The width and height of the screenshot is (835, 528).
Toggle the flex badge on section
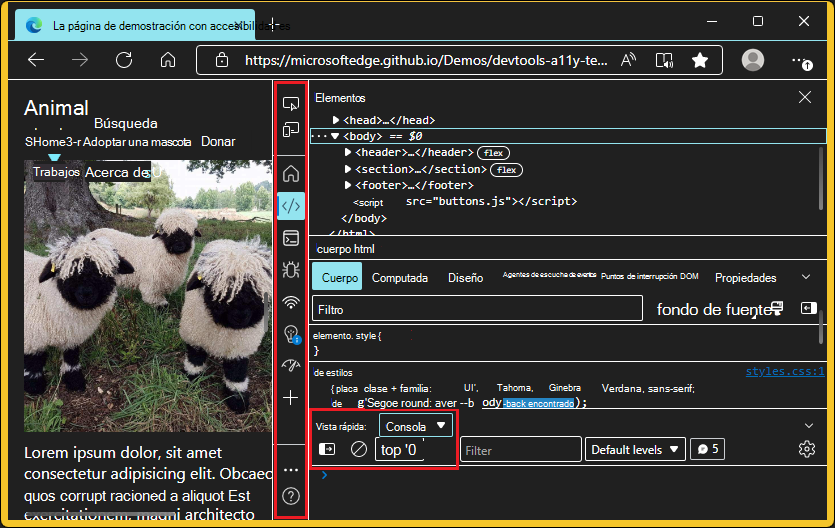point(506,170)
